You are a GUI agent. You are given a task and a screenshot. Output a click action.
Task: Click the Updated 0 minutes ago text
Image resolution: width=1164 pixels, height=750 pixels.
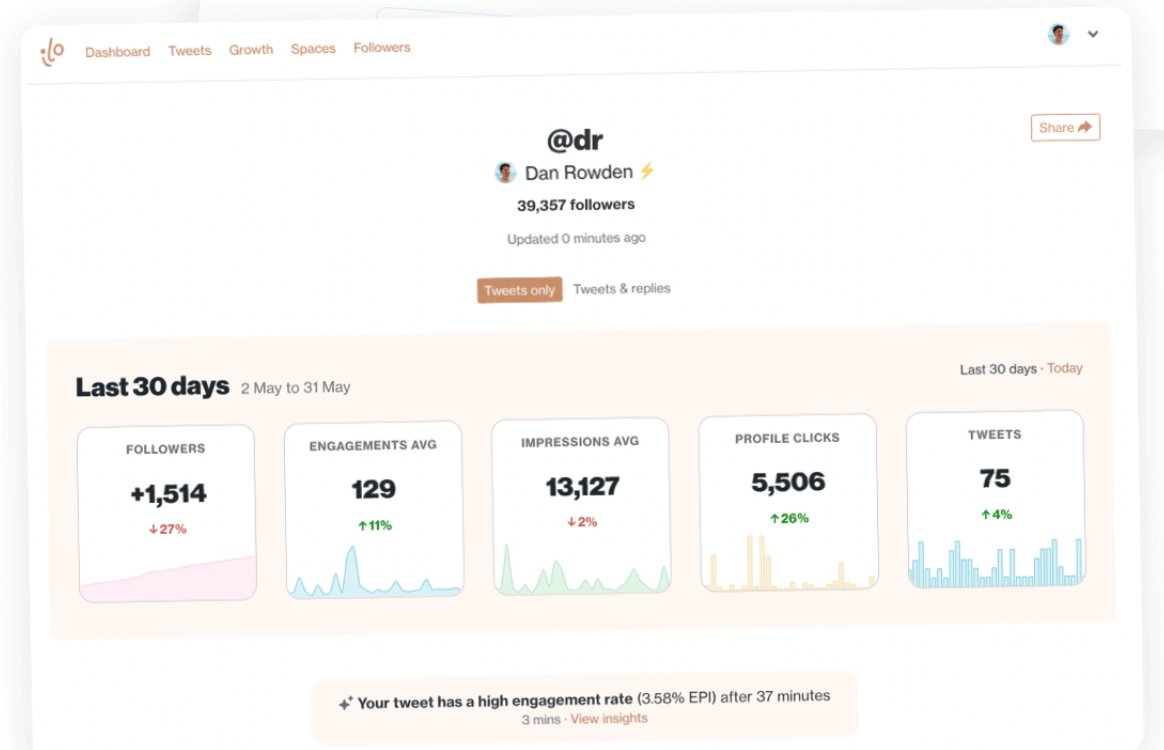(x=576, y=238)
